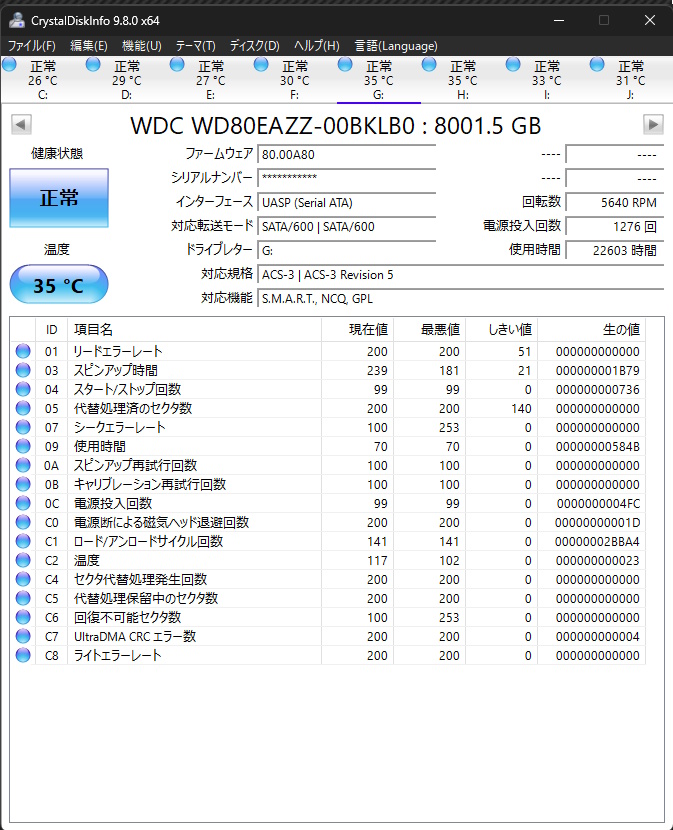Click the 正常 health status button
The height and width of the screenshot is (830, 673).
pyautogui.click(x=59, y=197)
